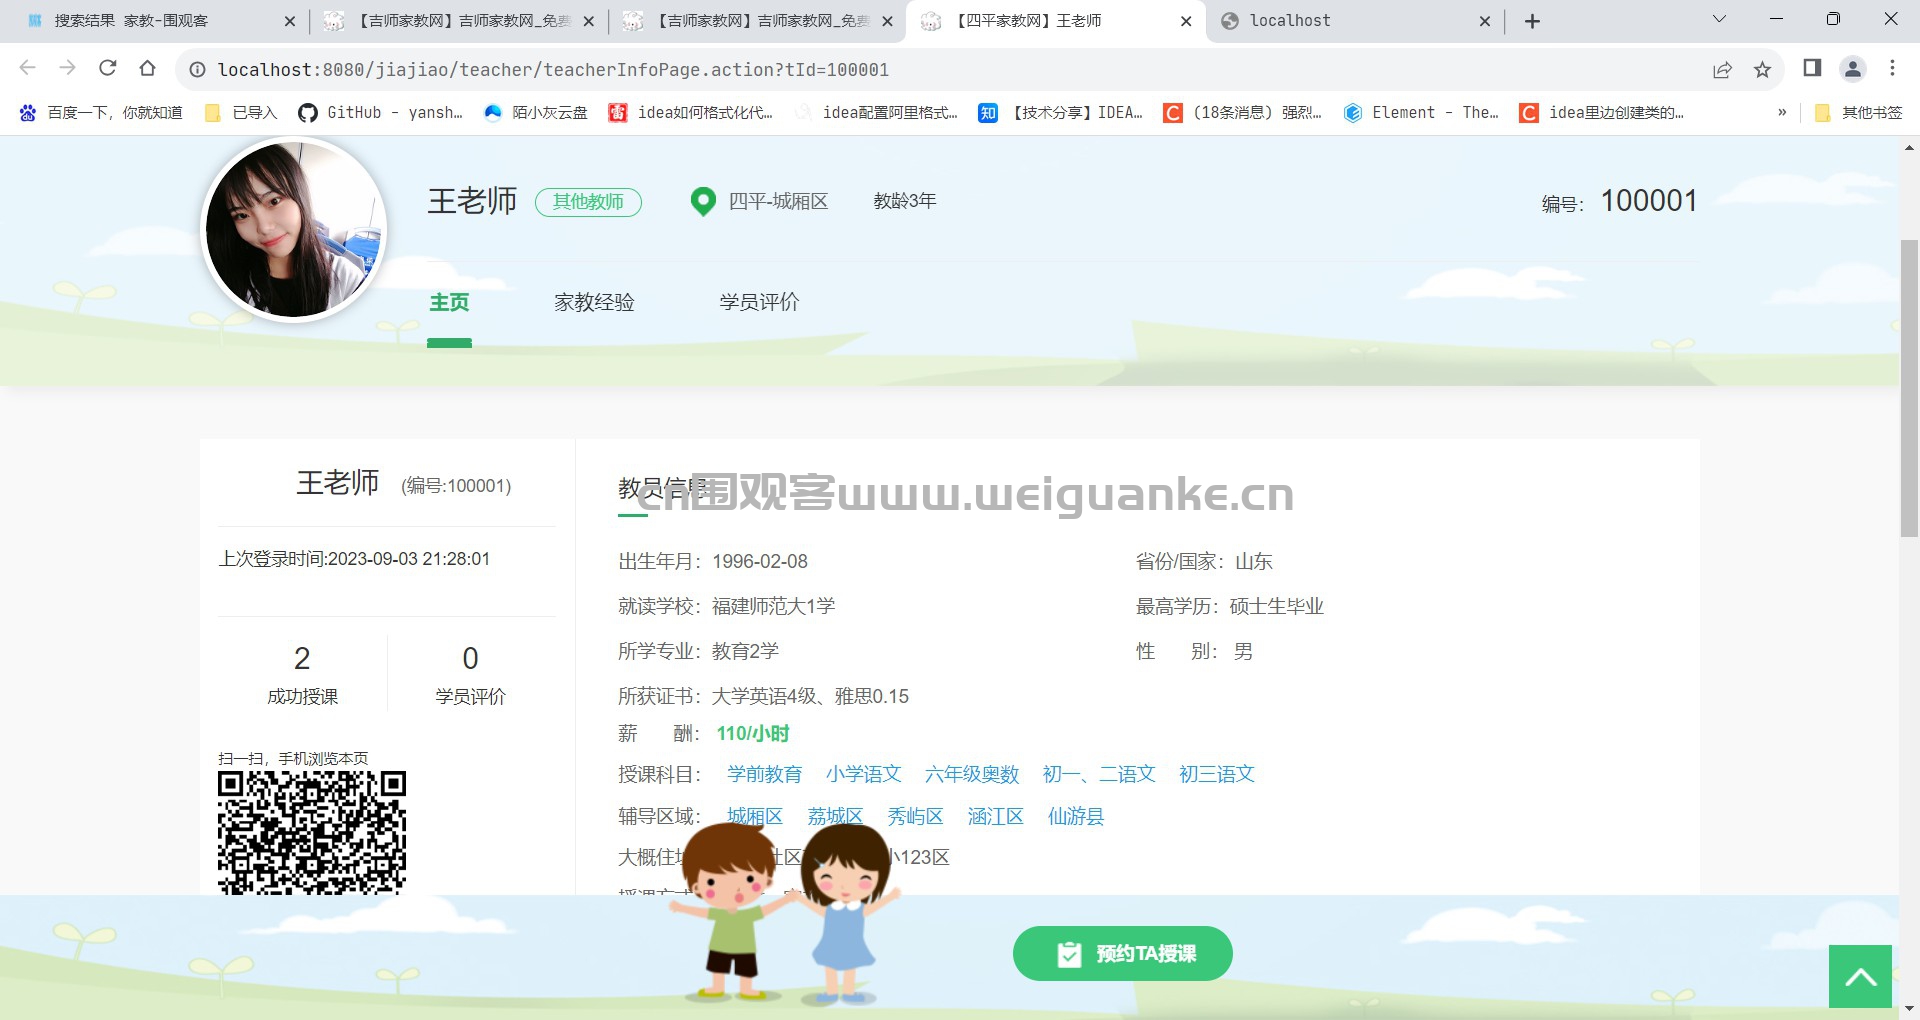Image resolution: width=1920 pixels, height=1020 pixels.
Task: Click the QR code image
Action: click(312, 832)
